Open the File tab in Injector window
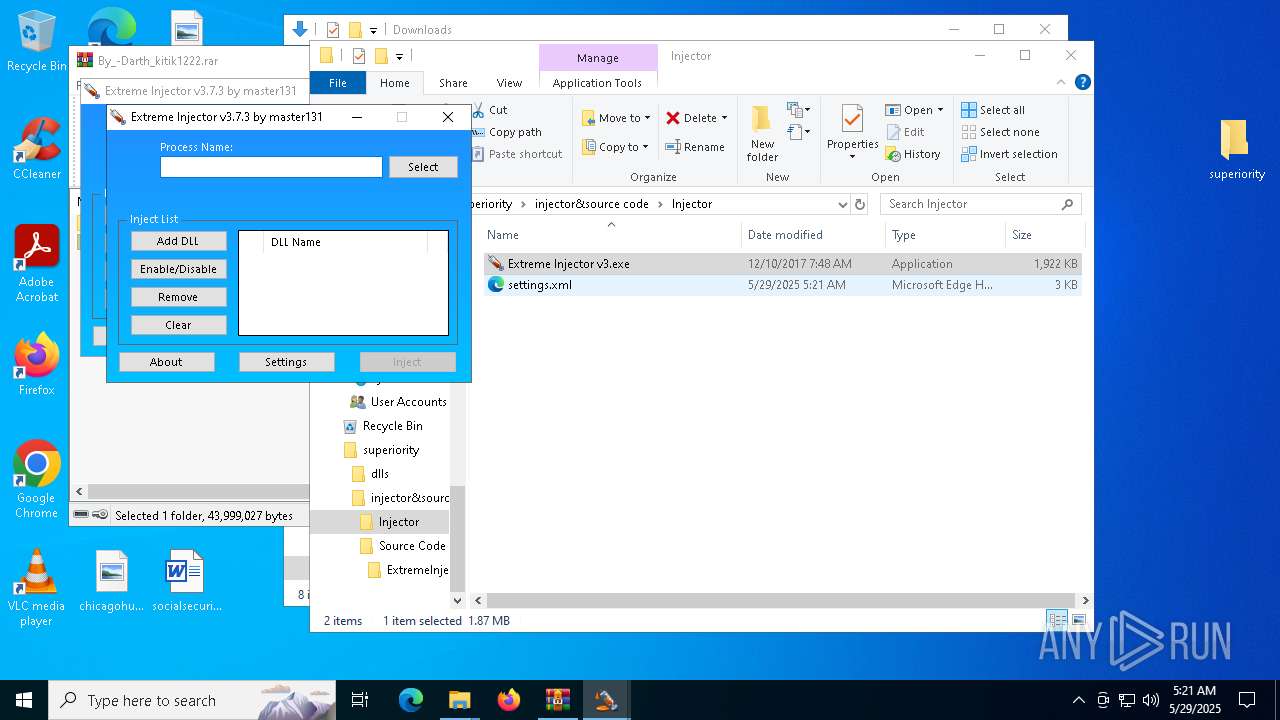 coord(338,83)
